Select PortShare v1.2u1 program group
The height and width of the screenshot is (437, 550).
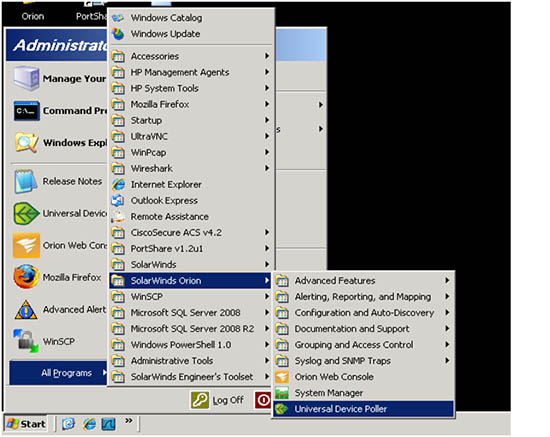pyautogui.click(x=190, y=249)
